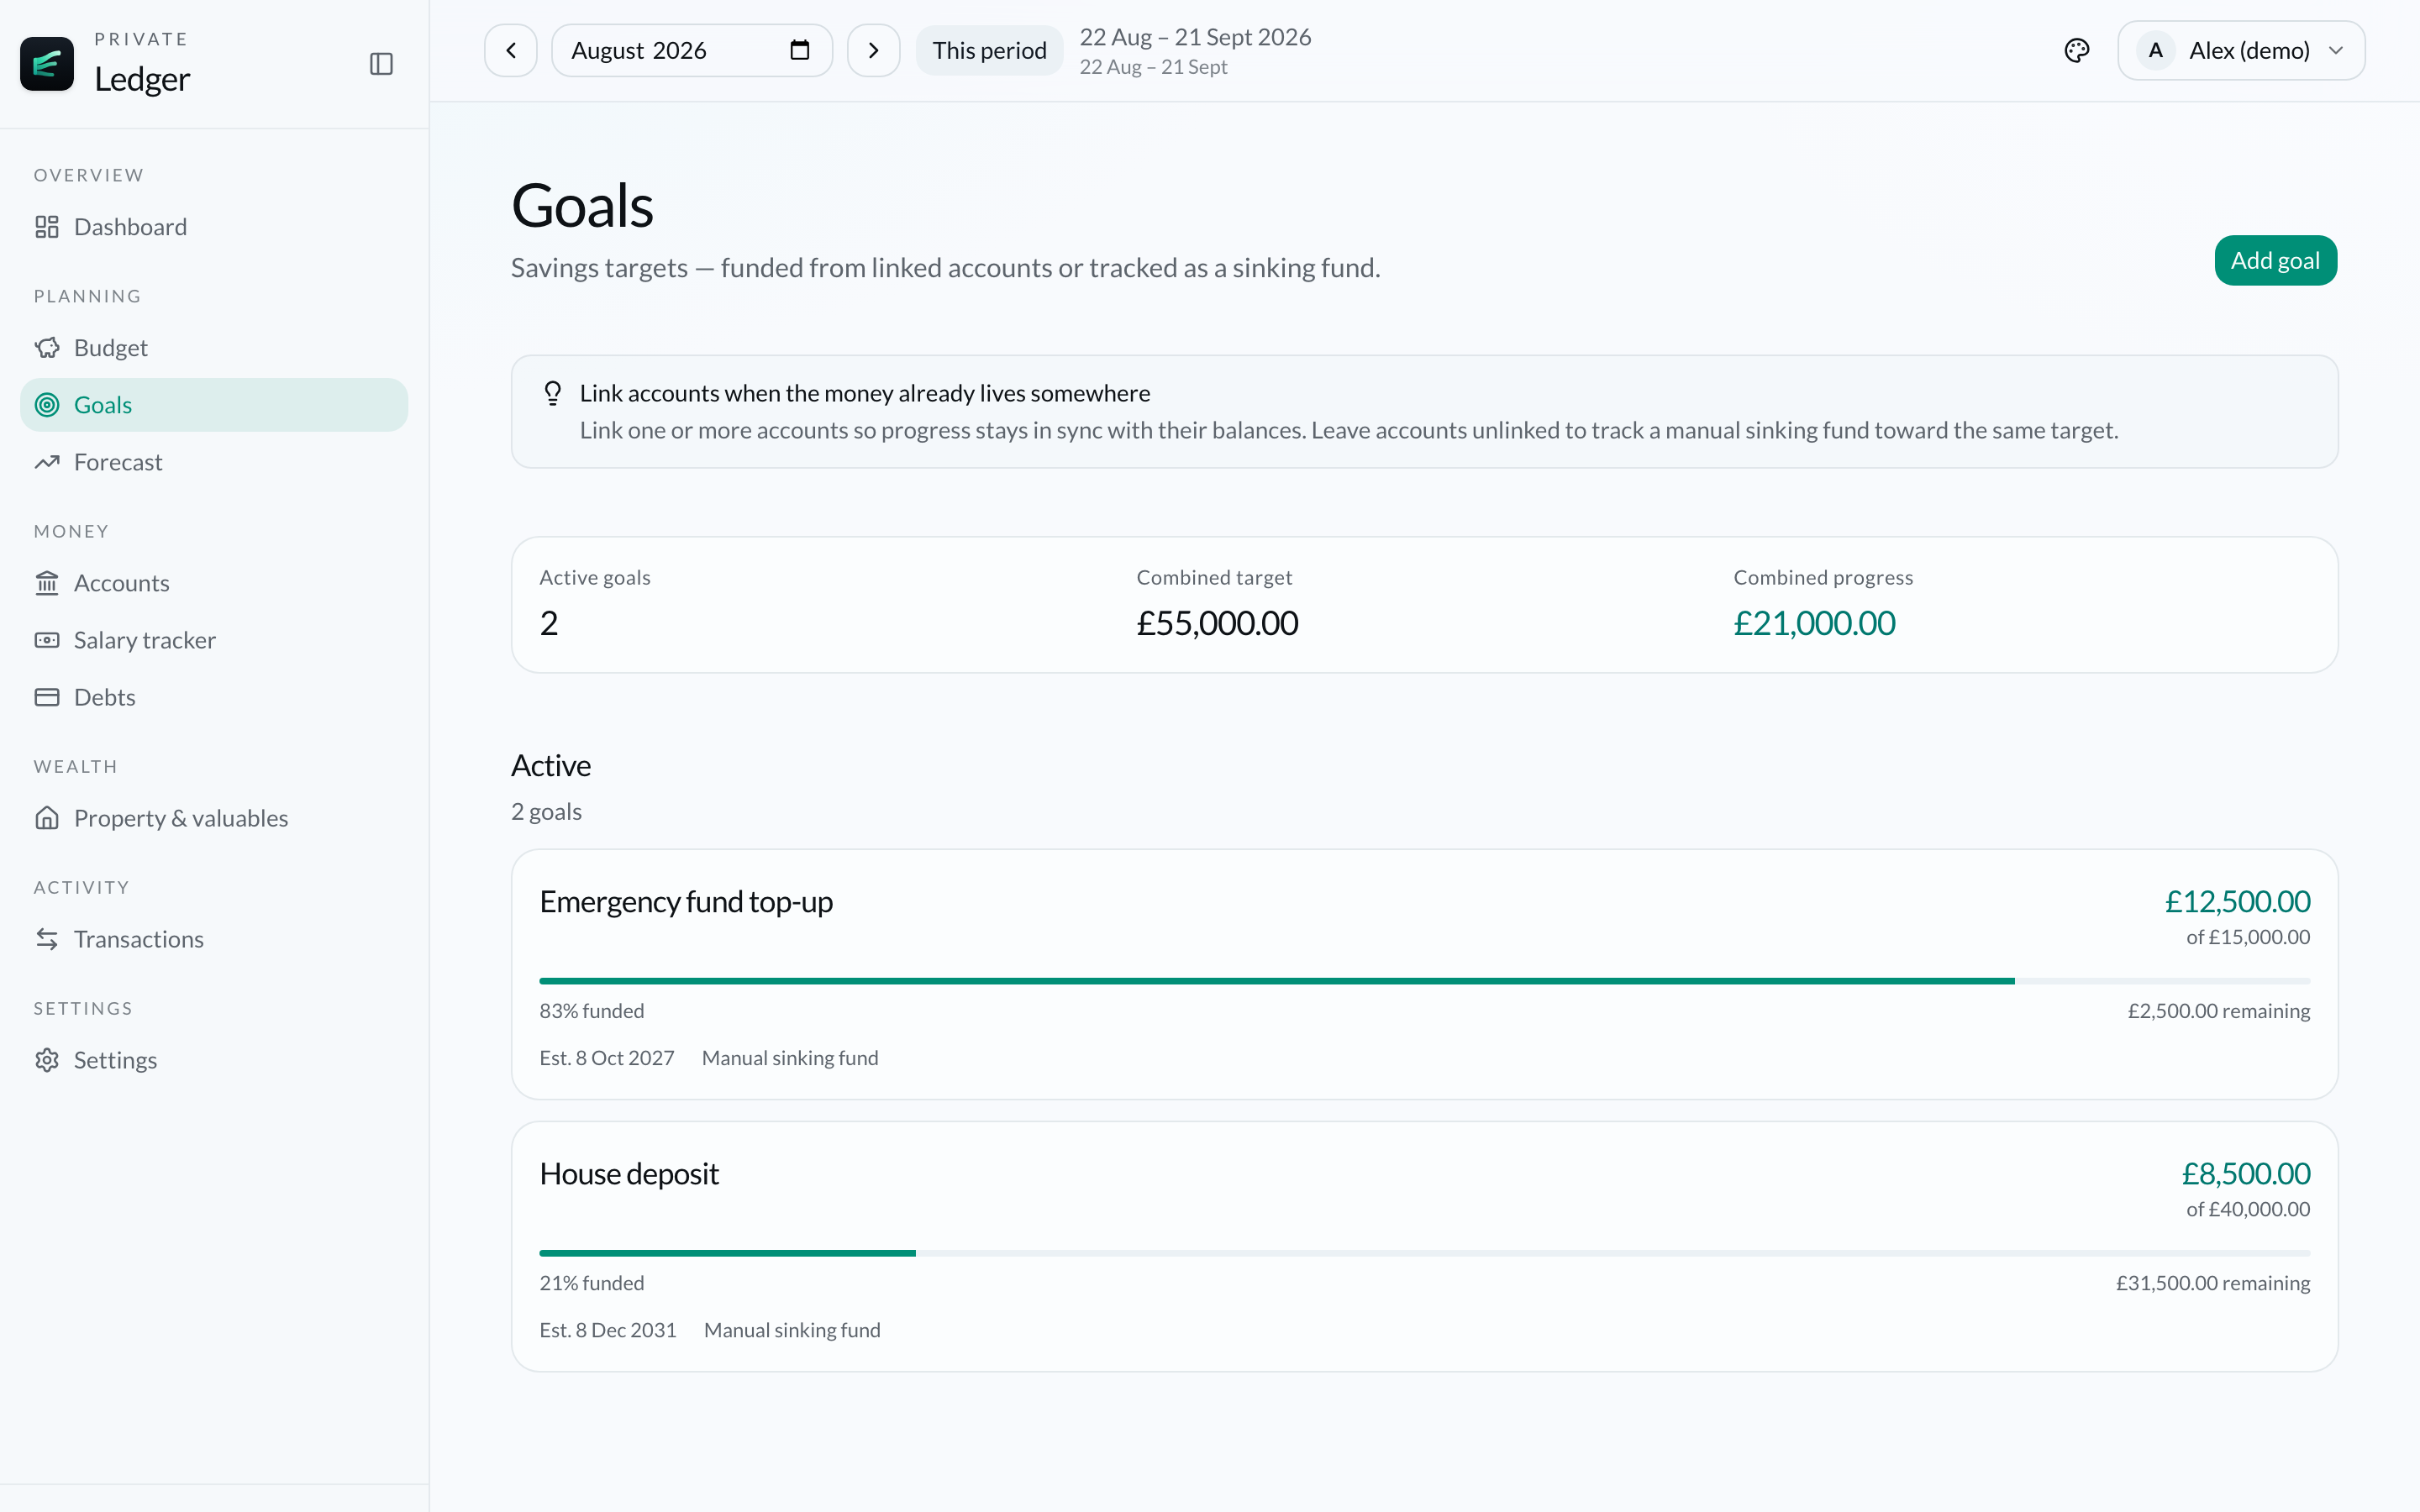Image resolution: width=2420 pixels, height=1512 pixels.
Task: Click the '£31,500.00 remaining' text
Action: click(x=2212, y=1283)
